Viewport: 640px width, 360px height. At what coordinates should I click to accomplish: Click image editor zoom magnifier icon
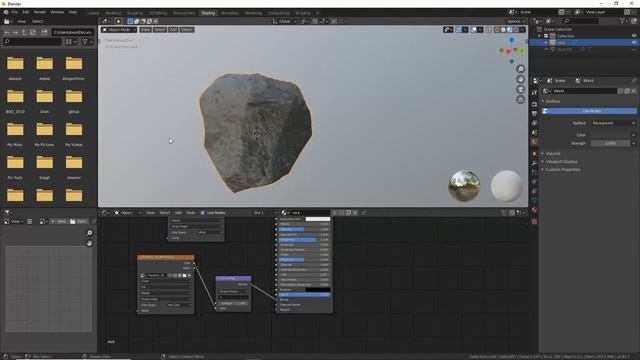89,233
